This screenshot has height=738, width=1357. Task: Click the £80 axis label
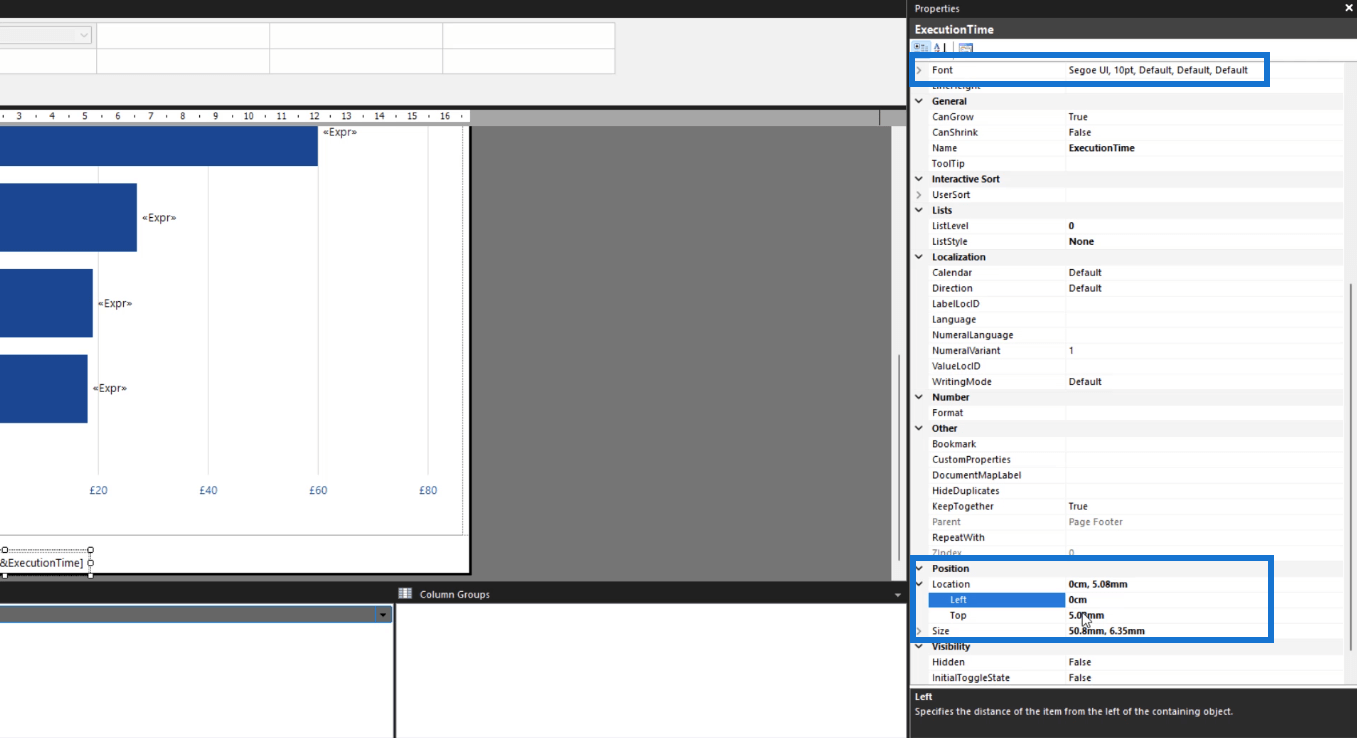(428, 490)
